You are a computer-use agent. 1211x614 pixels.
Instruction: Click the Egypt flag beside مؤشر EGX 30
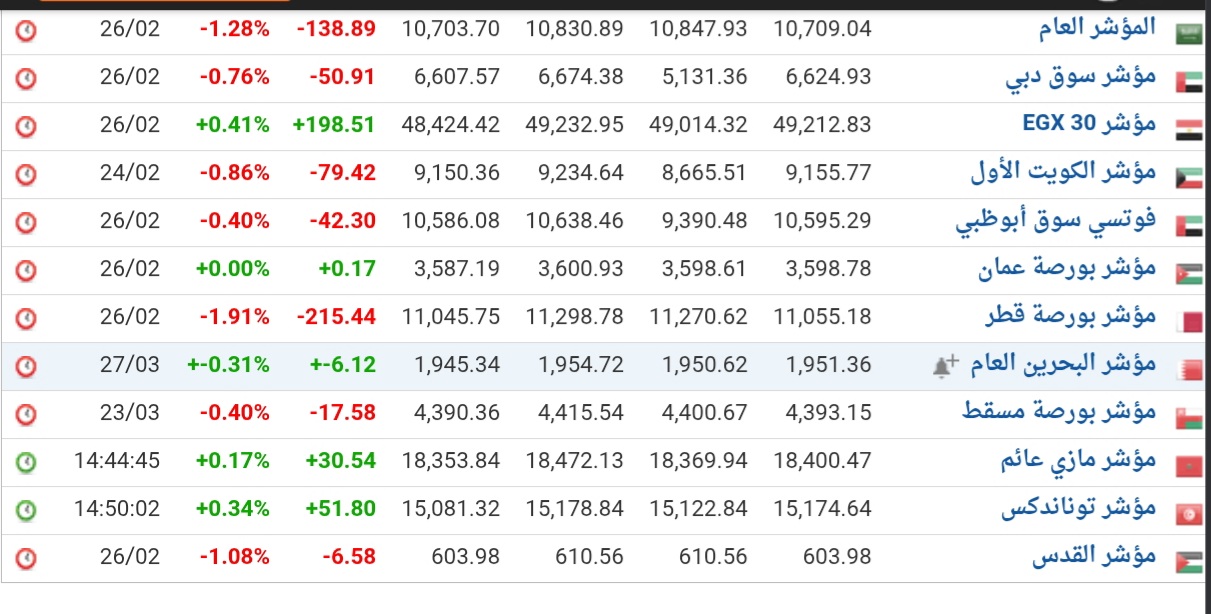[1189, 127]
